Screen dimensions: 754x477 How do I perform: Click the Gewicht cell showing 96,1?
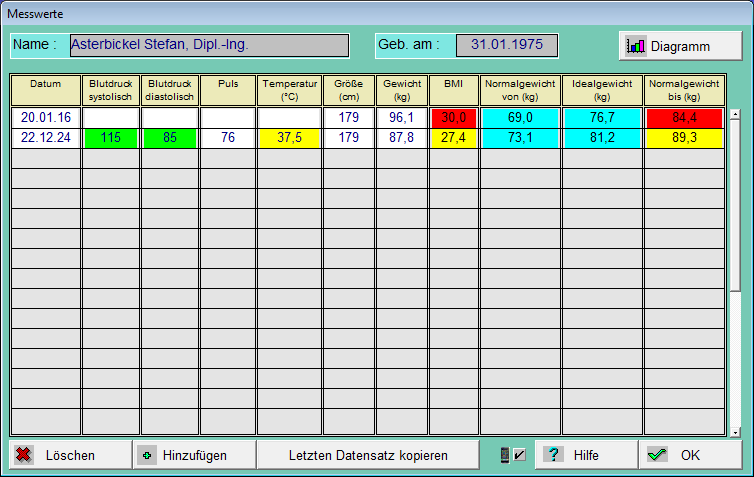(x=402, y=118)
